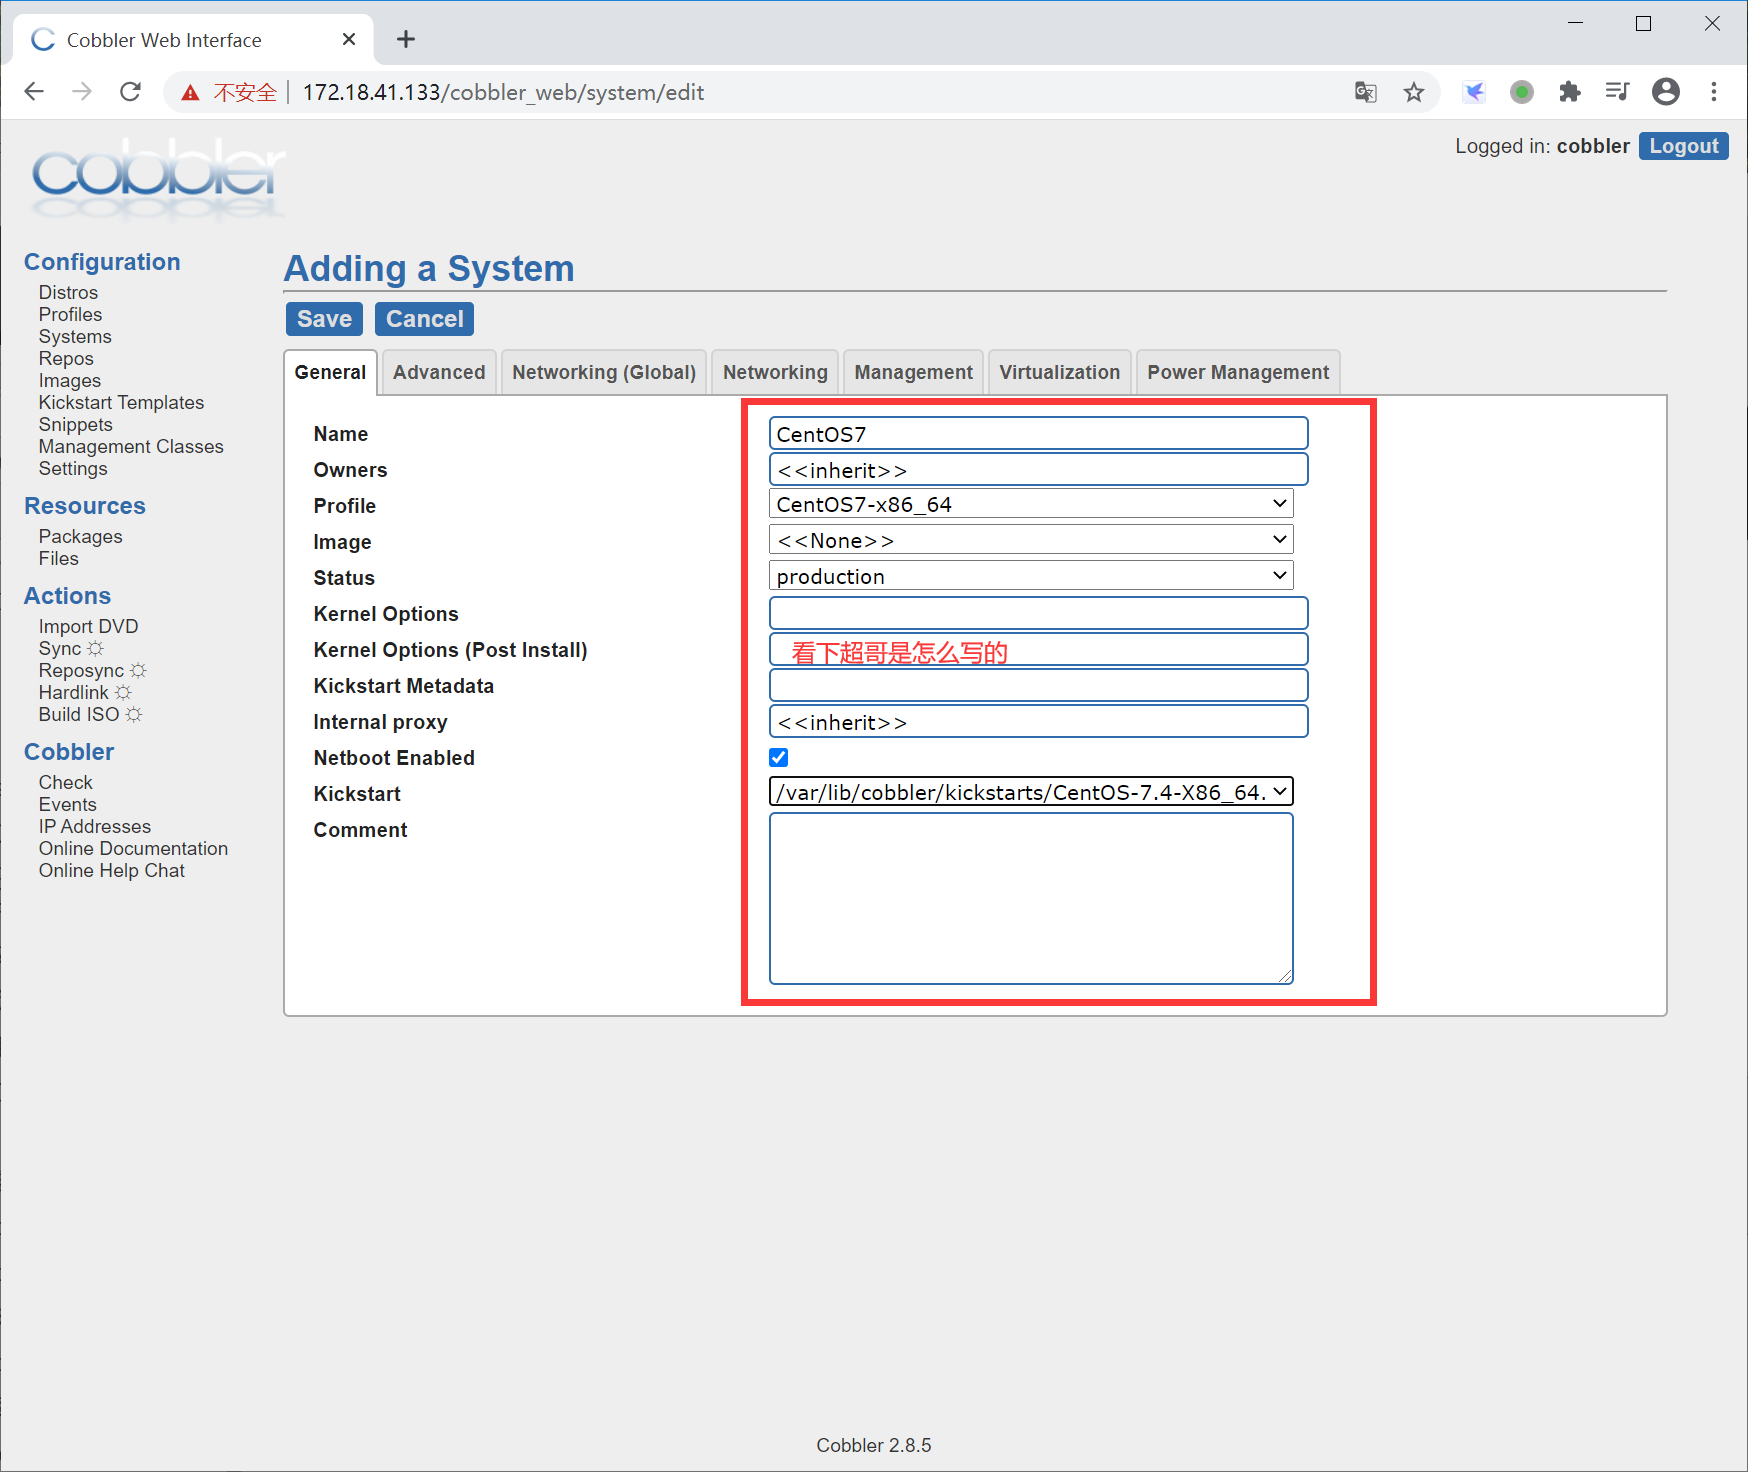Click the Name input field with CentOS7
This screenshot has height=1472, width=1748.
pyautogui.click(x=1038, y=433)
